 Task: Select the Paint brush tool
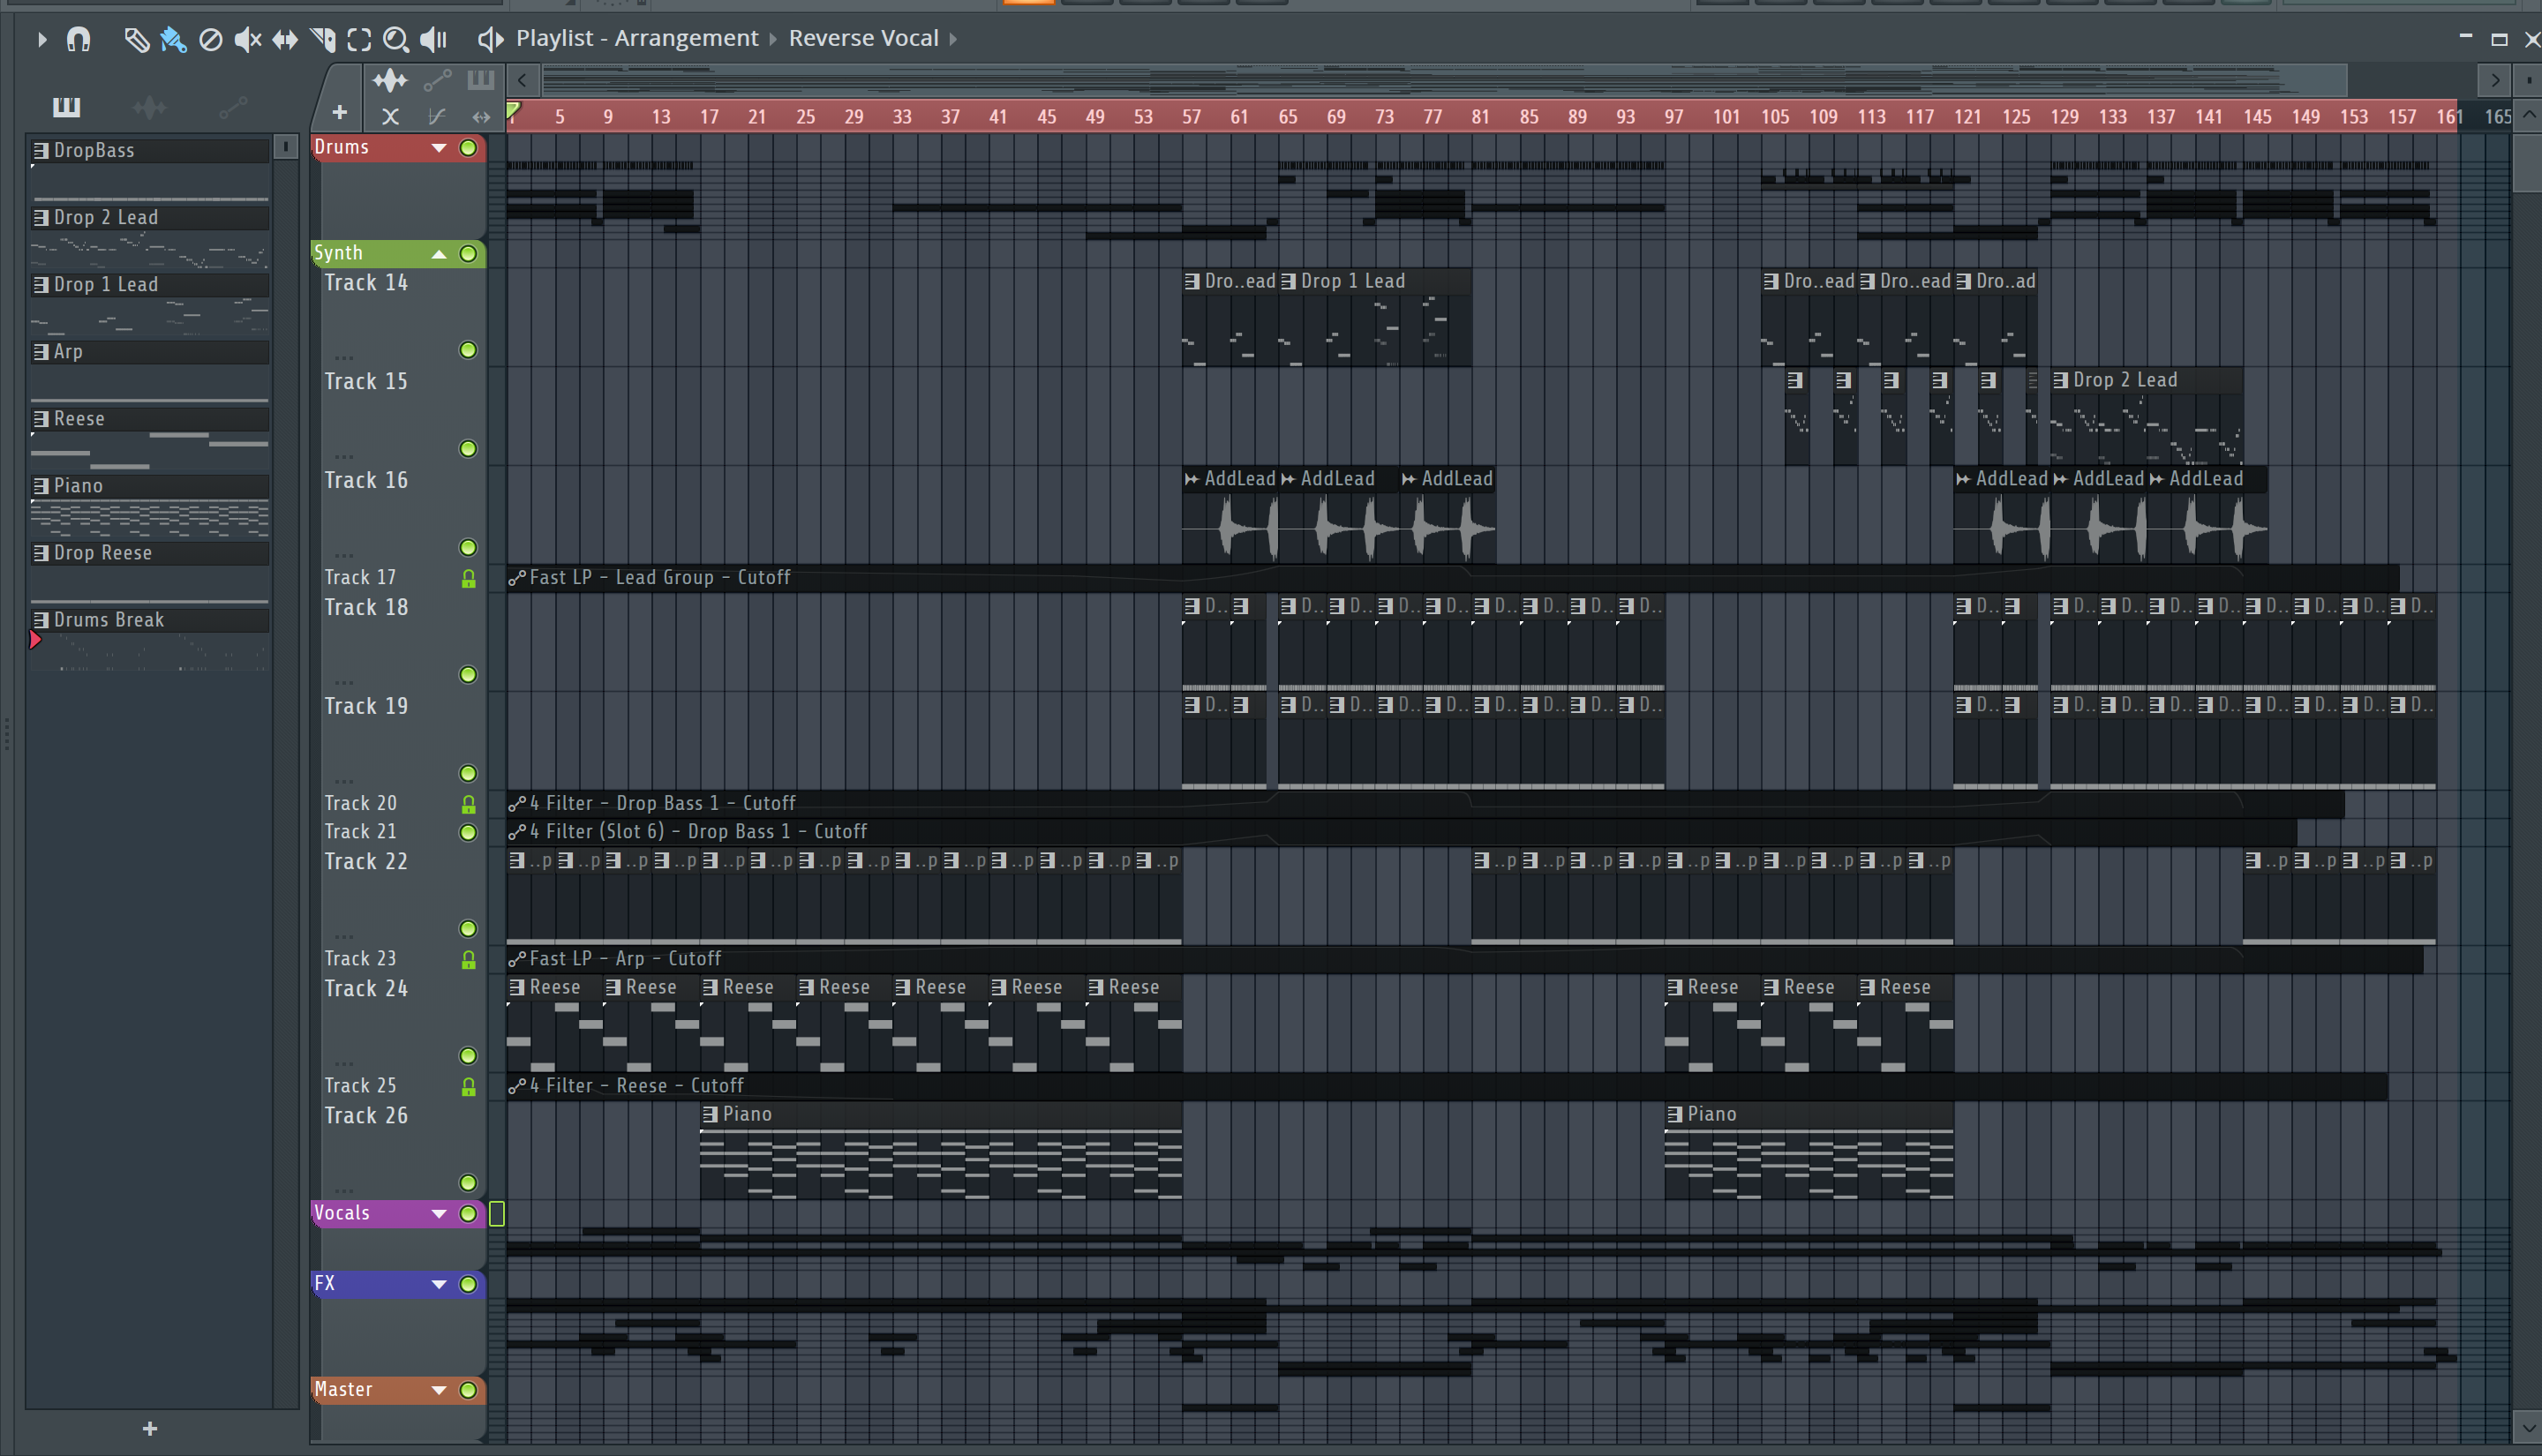(x=173, y=39)
